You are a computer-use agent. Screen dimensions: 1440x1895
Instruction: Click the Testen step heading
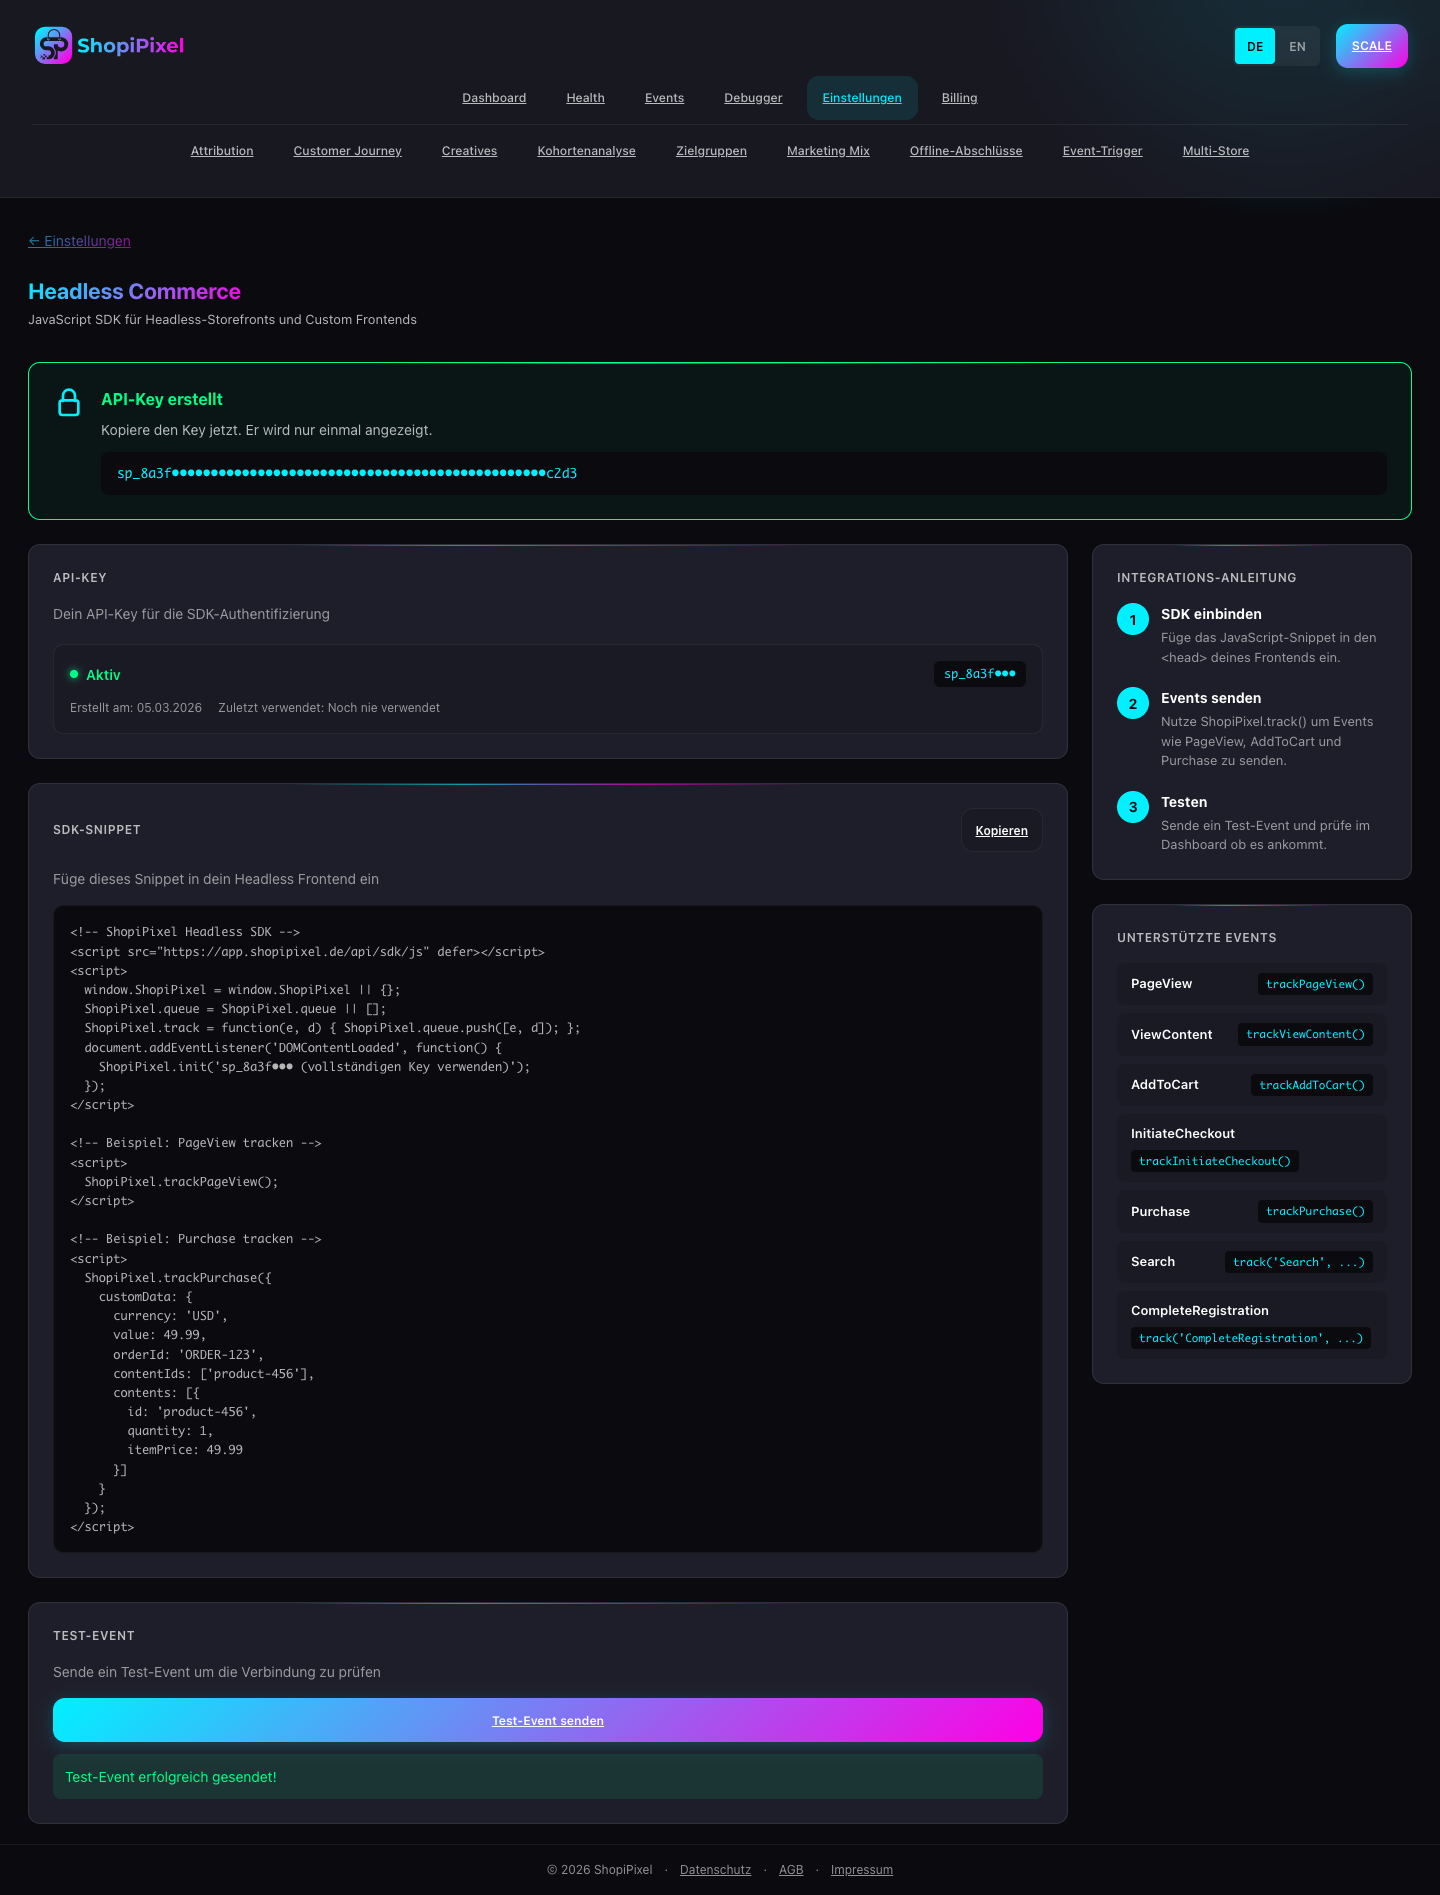point(1184,802)
